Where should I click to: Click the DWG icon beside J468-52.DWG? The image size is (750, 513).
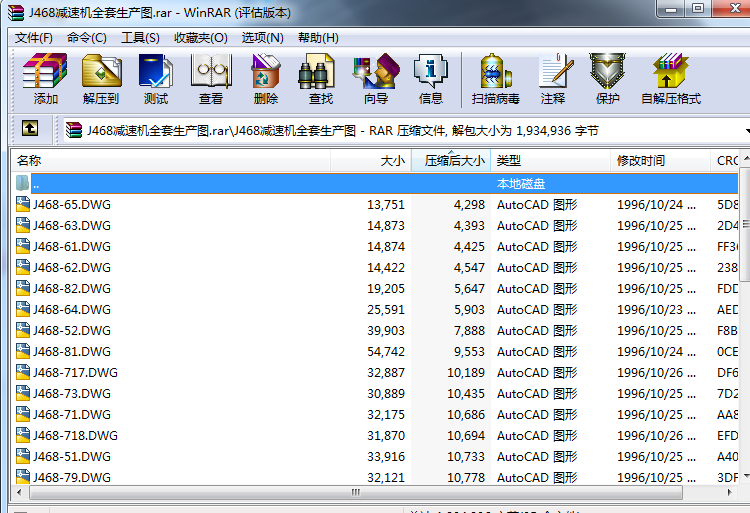23,330
